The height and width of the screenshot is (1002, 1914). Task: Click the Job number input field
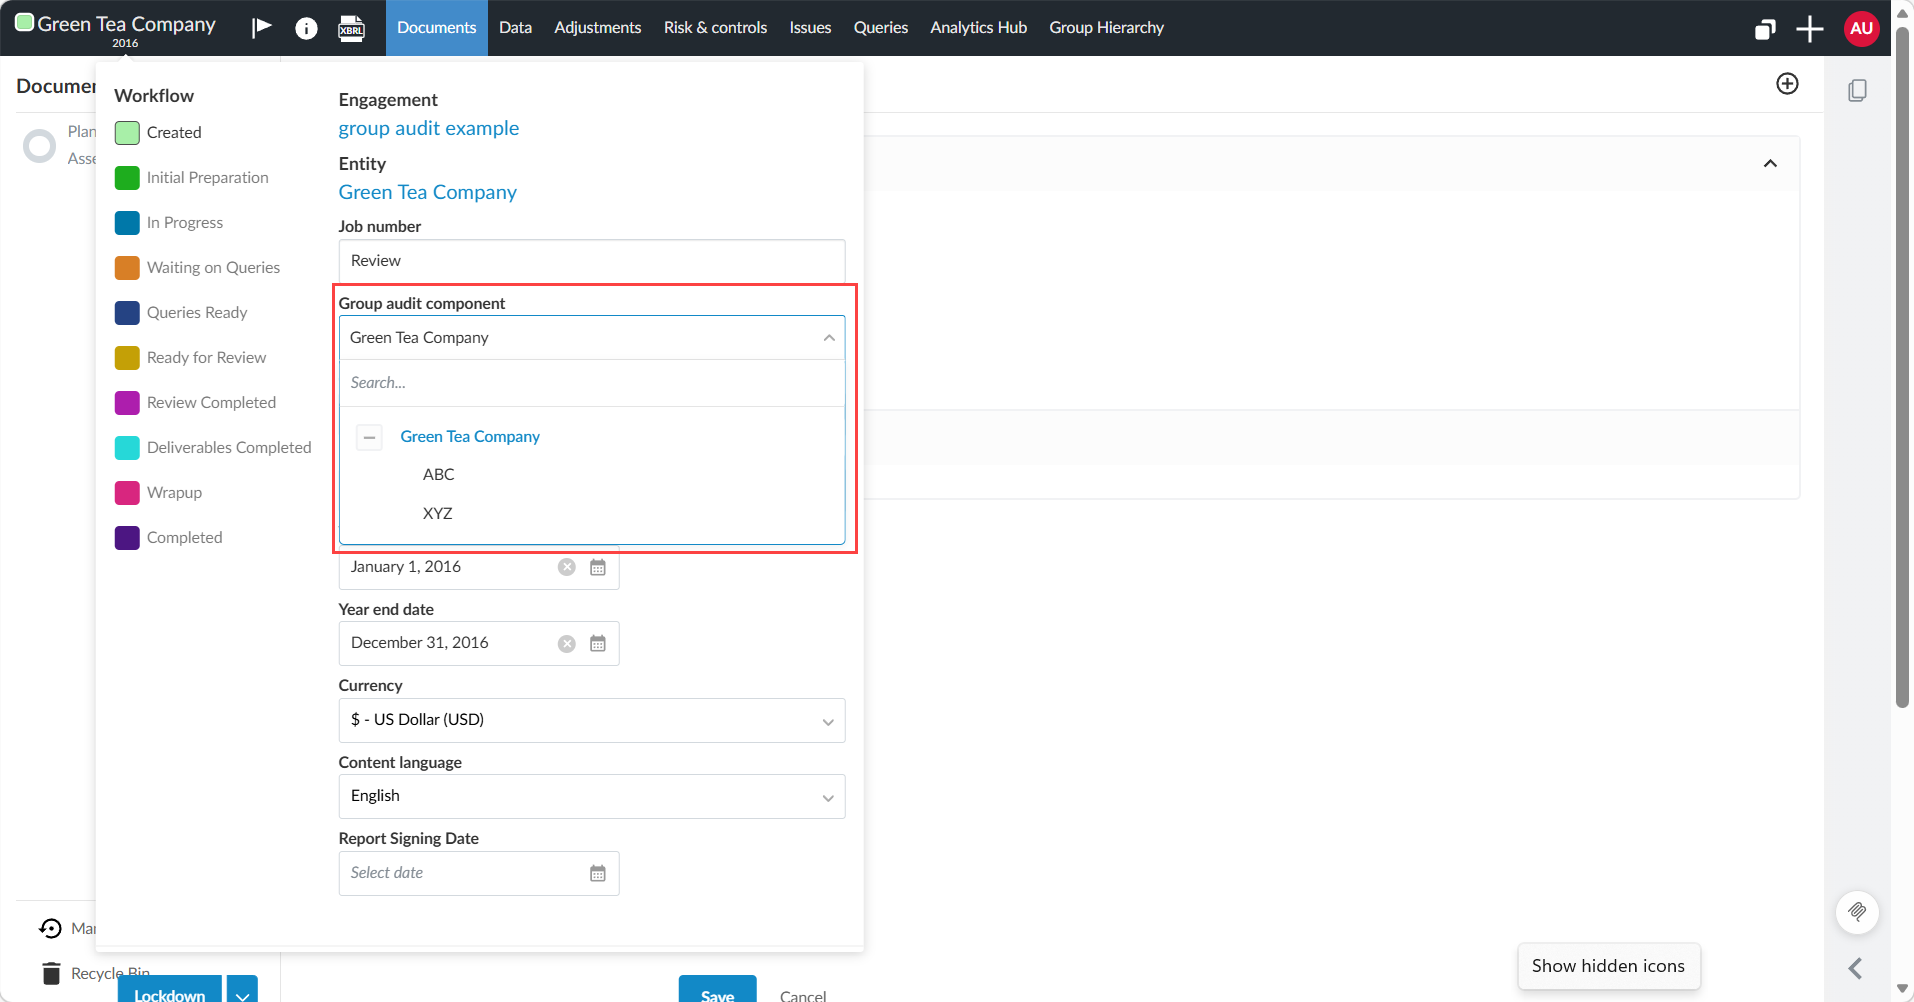pyautogui.click(x=592, y=261)
